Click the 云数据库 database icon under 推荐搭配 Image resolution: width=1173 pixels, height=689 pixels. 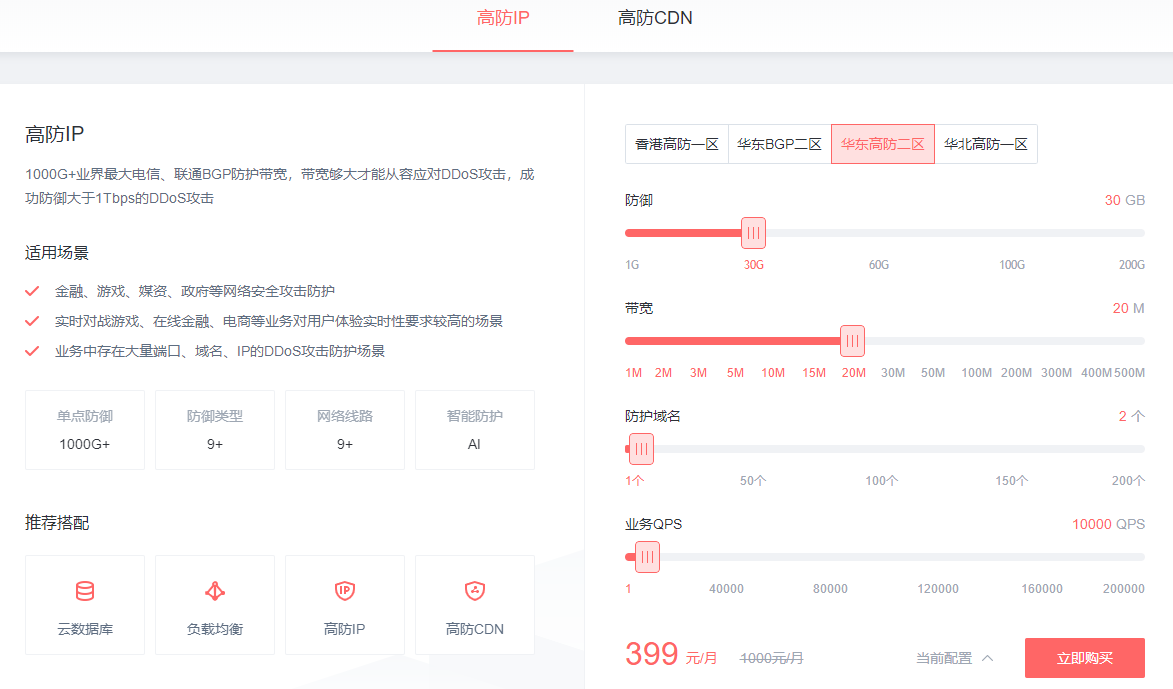click(85, 592)
